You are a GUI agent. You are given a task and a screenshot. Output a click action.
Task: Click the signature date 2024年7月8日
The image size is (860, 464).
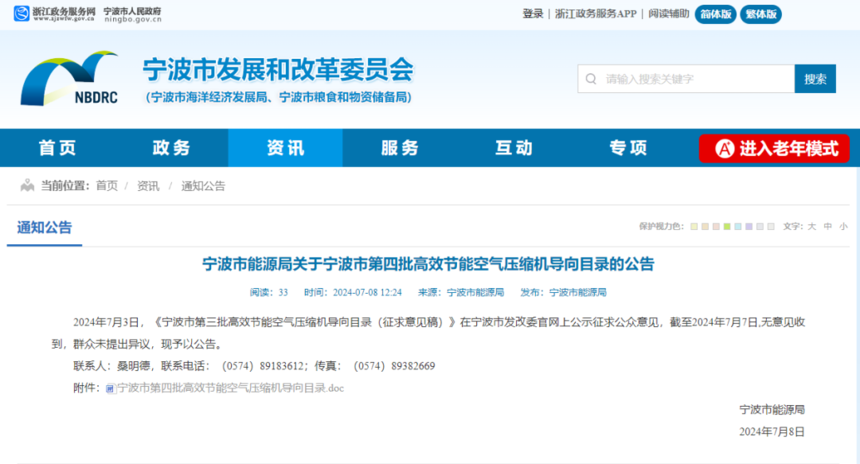point(772,432)
